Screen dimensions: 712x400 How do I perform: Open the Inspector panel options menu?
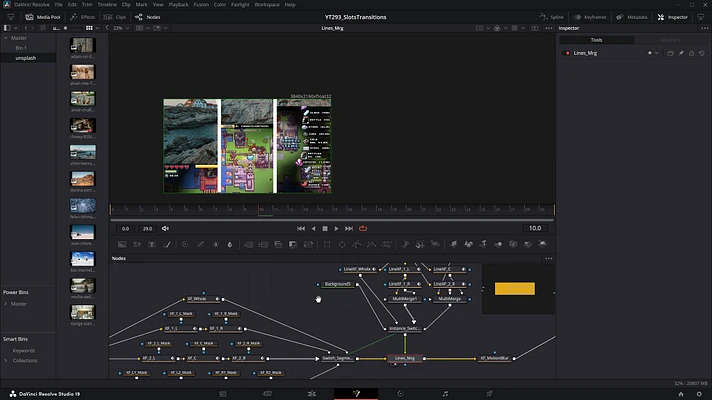[x=704, y=28]
